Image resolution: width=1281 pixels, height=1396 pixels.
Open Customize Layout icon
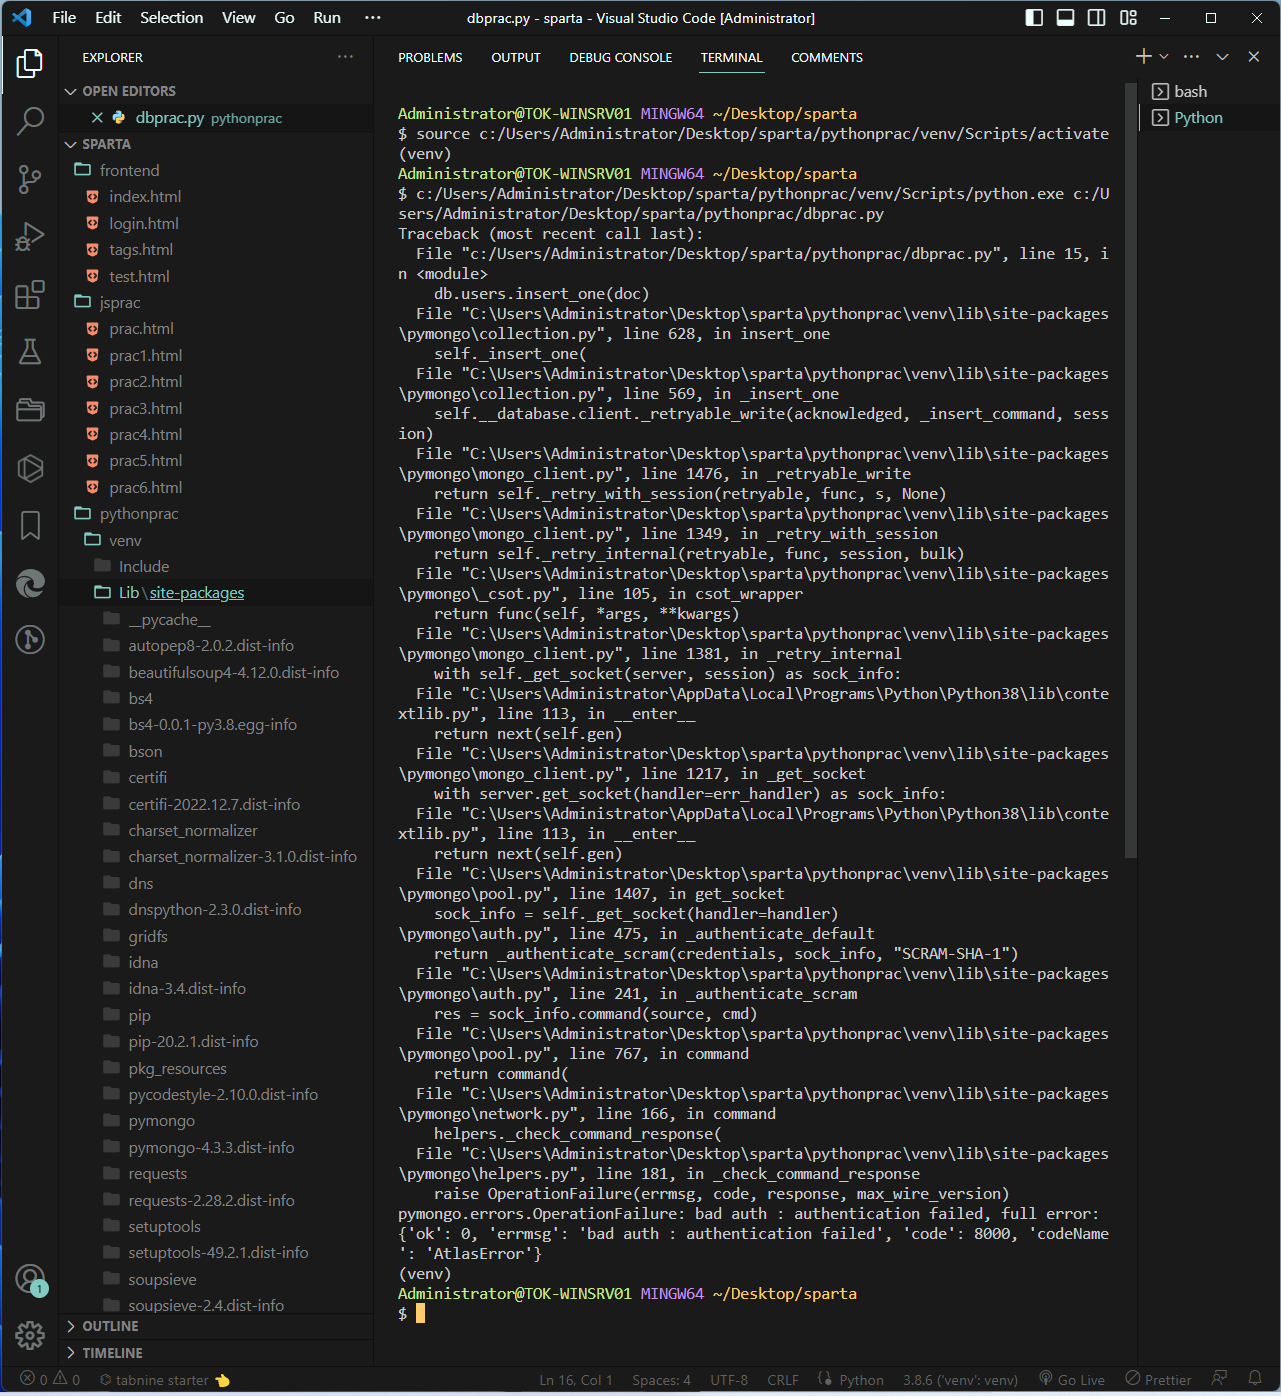click(1128, 18)
